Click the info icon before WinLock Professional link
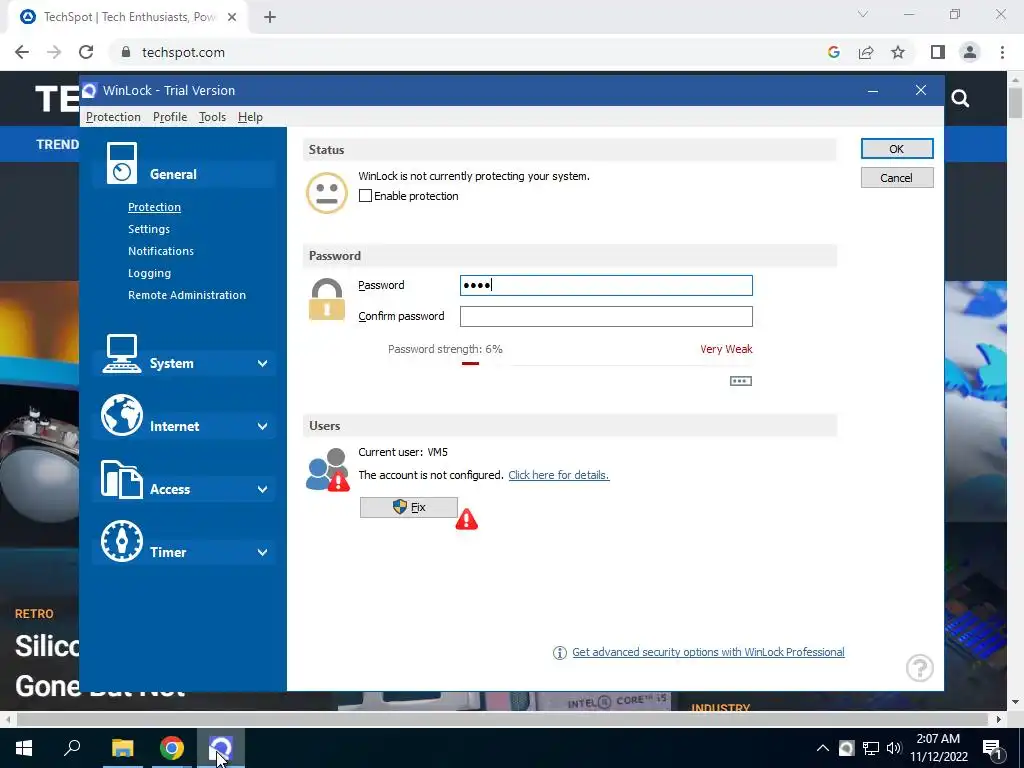The image size is (1024, 768). (560, 652)
